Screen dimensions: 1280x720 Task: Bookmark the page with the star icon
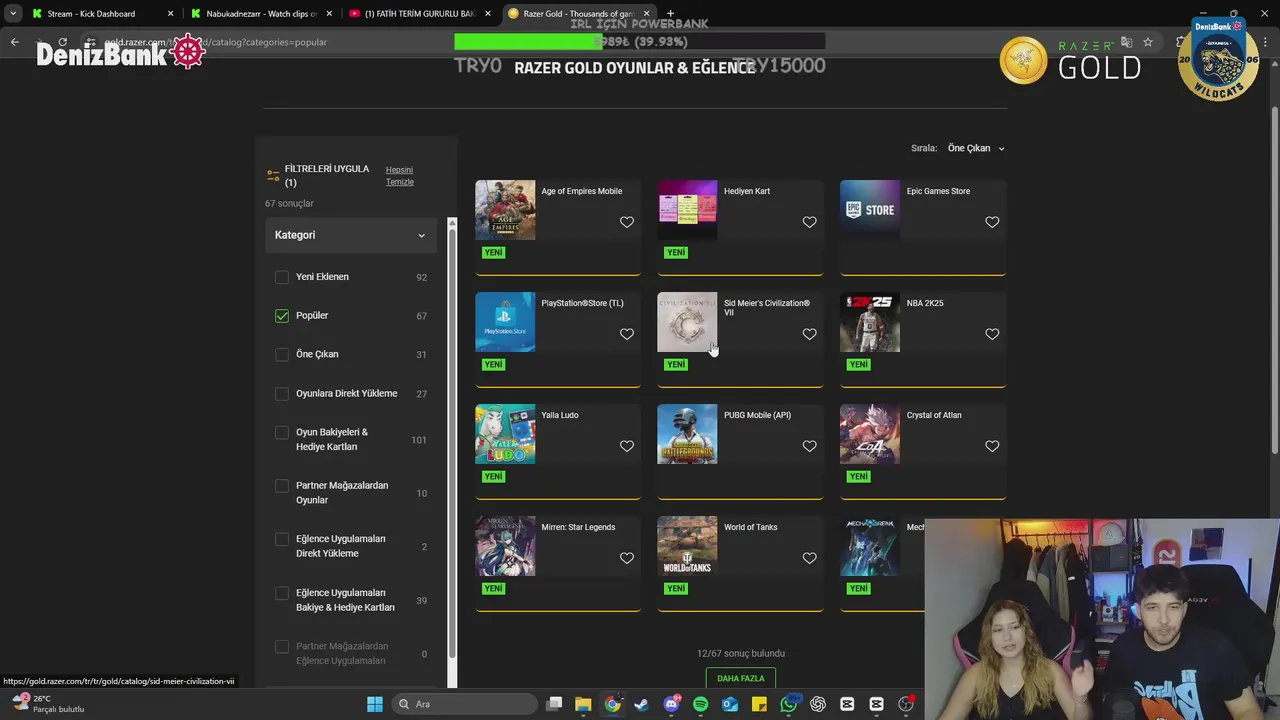[1148, 42]
